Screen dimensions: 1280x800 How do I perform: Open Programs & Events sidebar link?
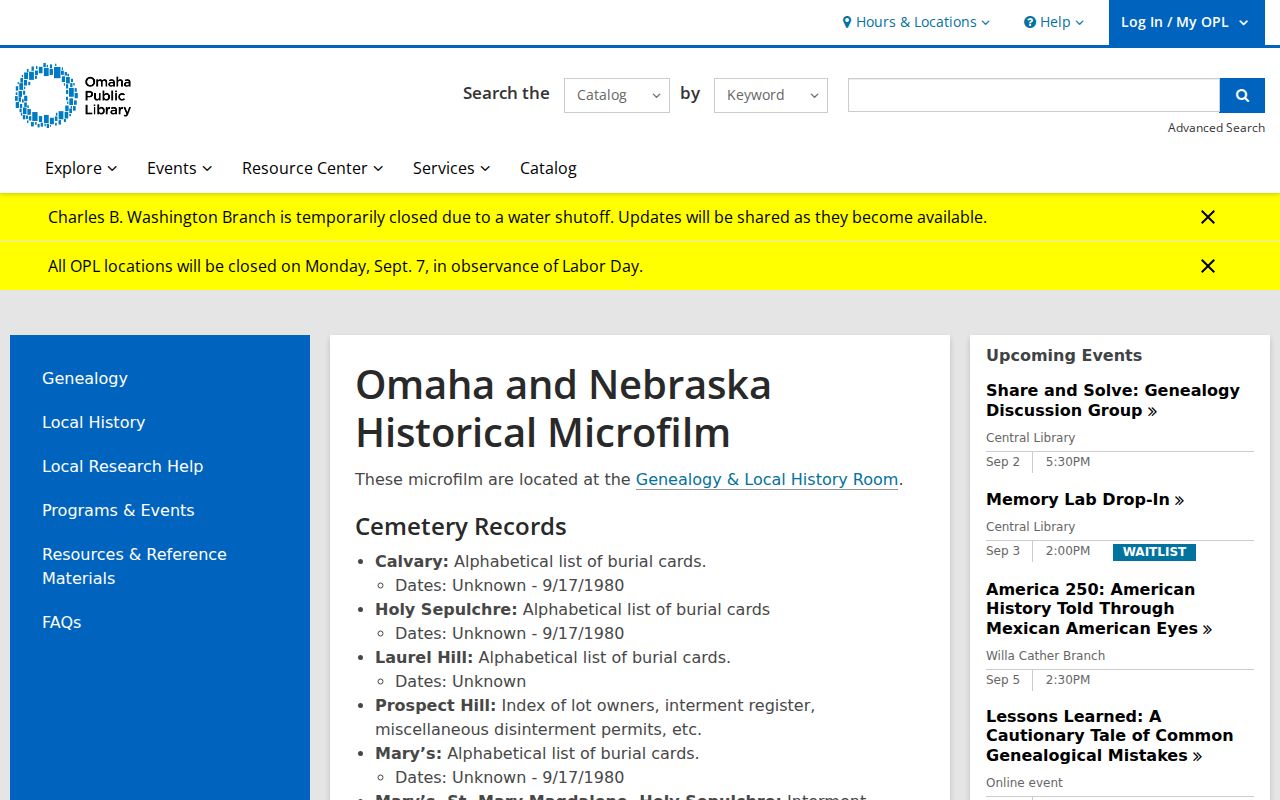pos(118,510)
